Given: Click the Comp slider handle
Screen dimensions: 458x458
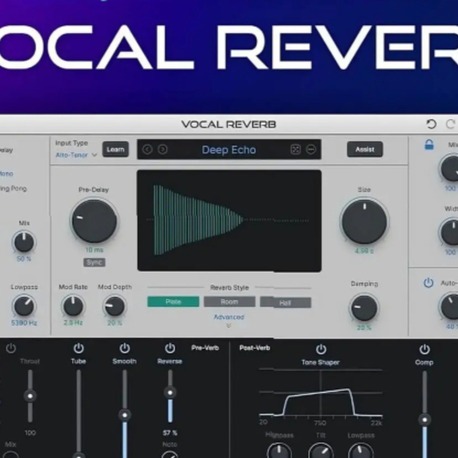Looking at the screenshot, I should [425, 420].
